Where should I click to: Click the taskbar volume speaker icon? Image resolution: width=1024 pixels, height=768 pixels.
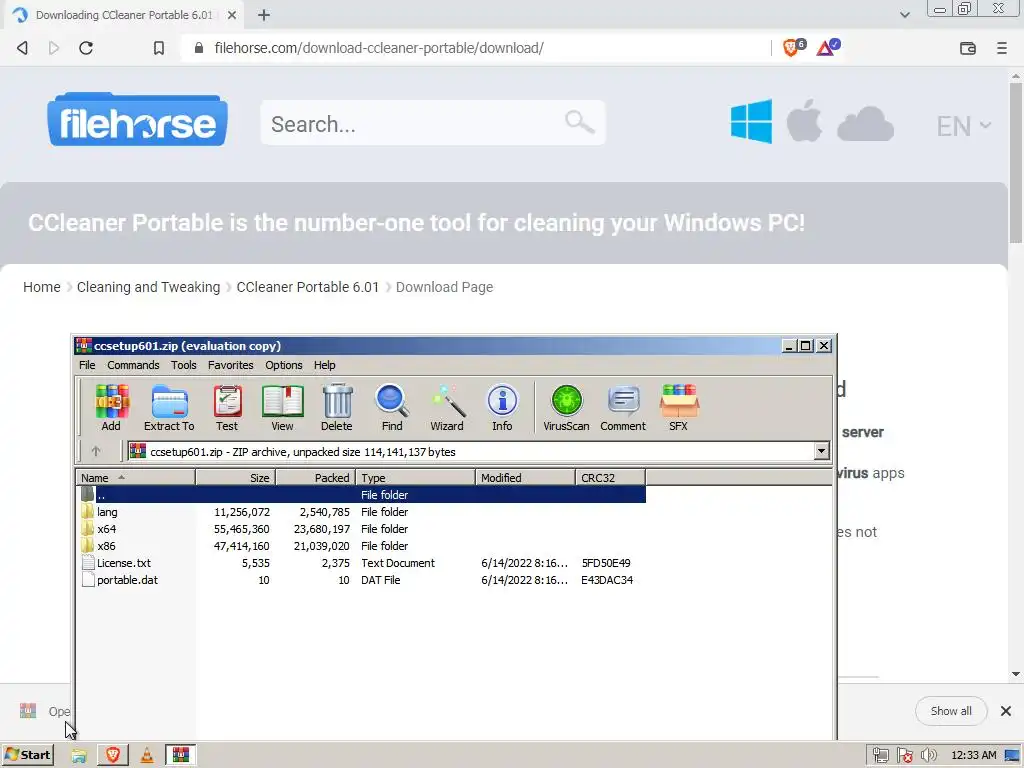pos(928,755)
